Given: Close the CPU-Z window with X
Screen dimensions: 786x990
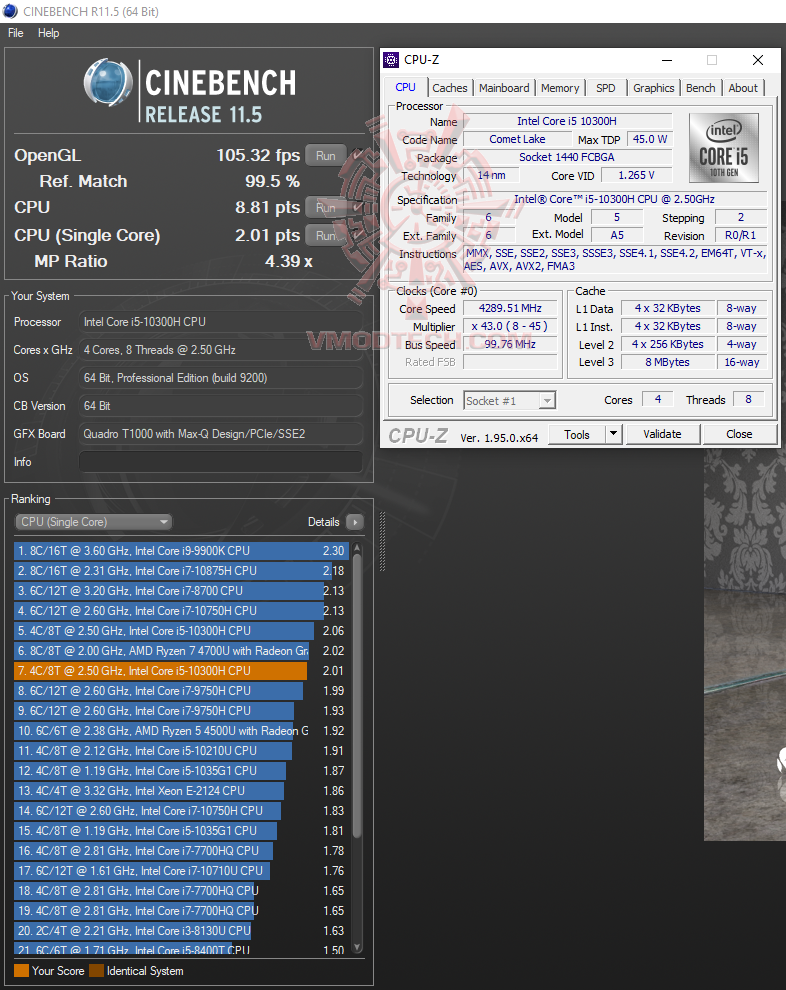Looking at the screenshot, I should pos(758,60).
